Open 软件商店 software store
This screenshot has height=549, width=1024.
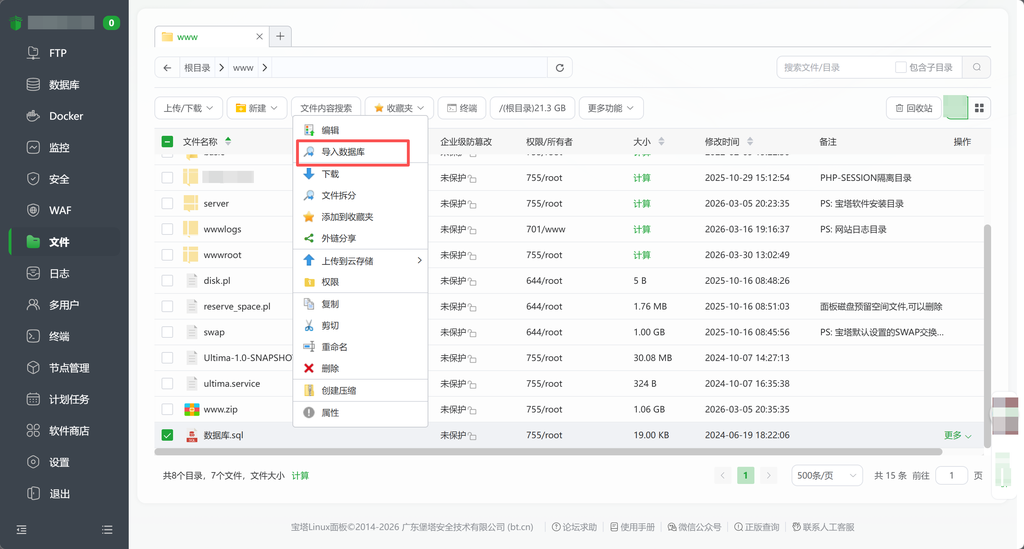coord(69,431)
